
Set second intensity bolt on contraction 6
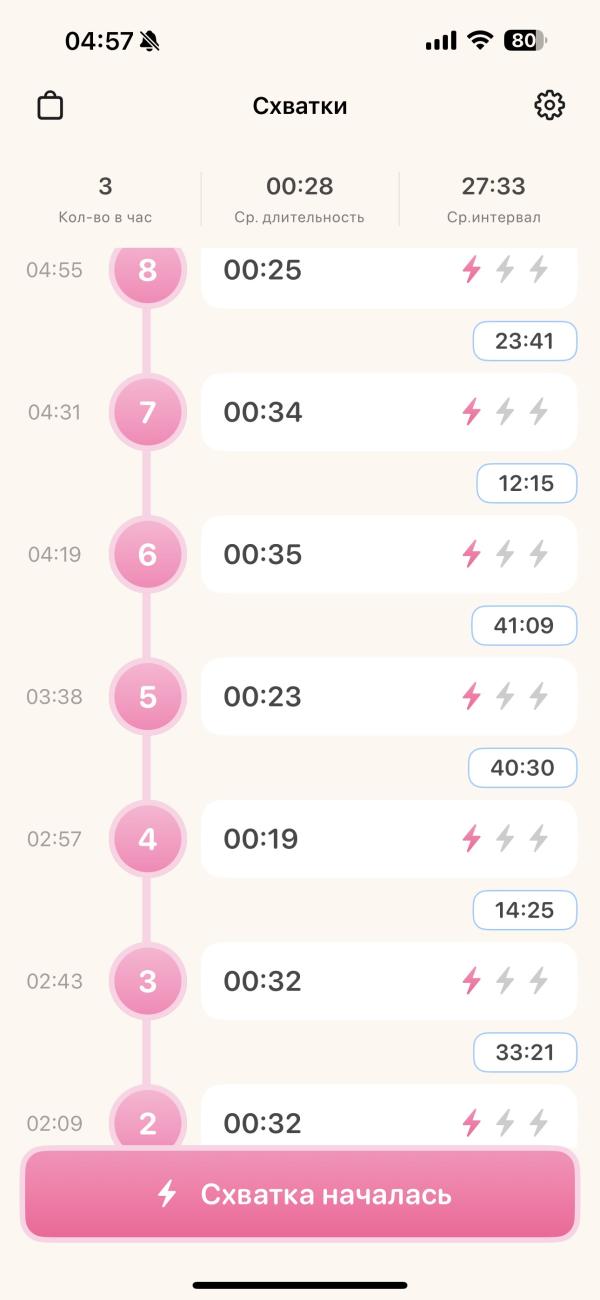505,554
